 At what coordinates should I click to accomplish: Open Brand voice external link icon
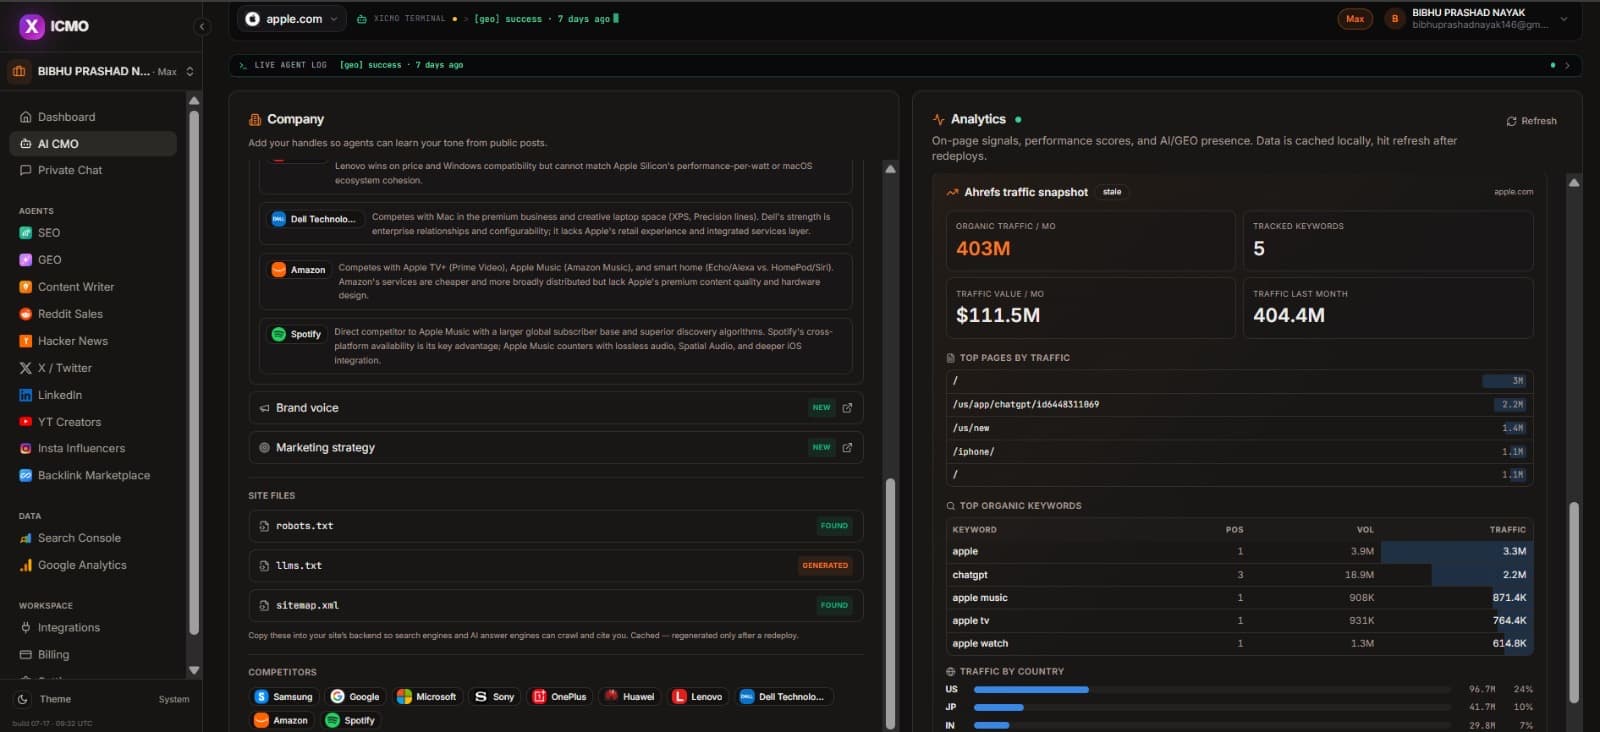(x=847, y=408)
